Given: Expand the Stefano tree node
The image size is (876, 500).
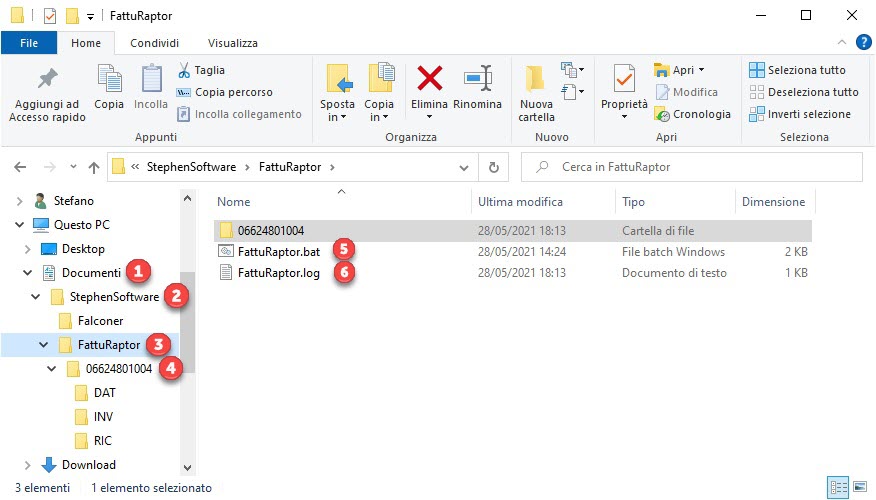Looking at the screenshot, I should 20,201.
